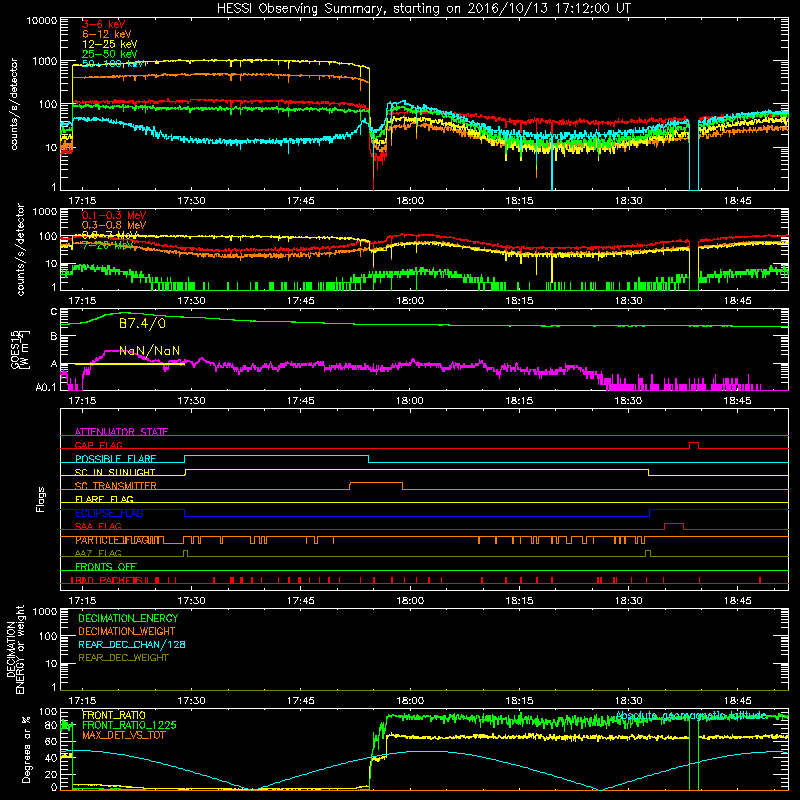Click the vertical Flags axis title
Image resolution: width=800 pixels, height=800 pixels.
[x=41, y=499]
